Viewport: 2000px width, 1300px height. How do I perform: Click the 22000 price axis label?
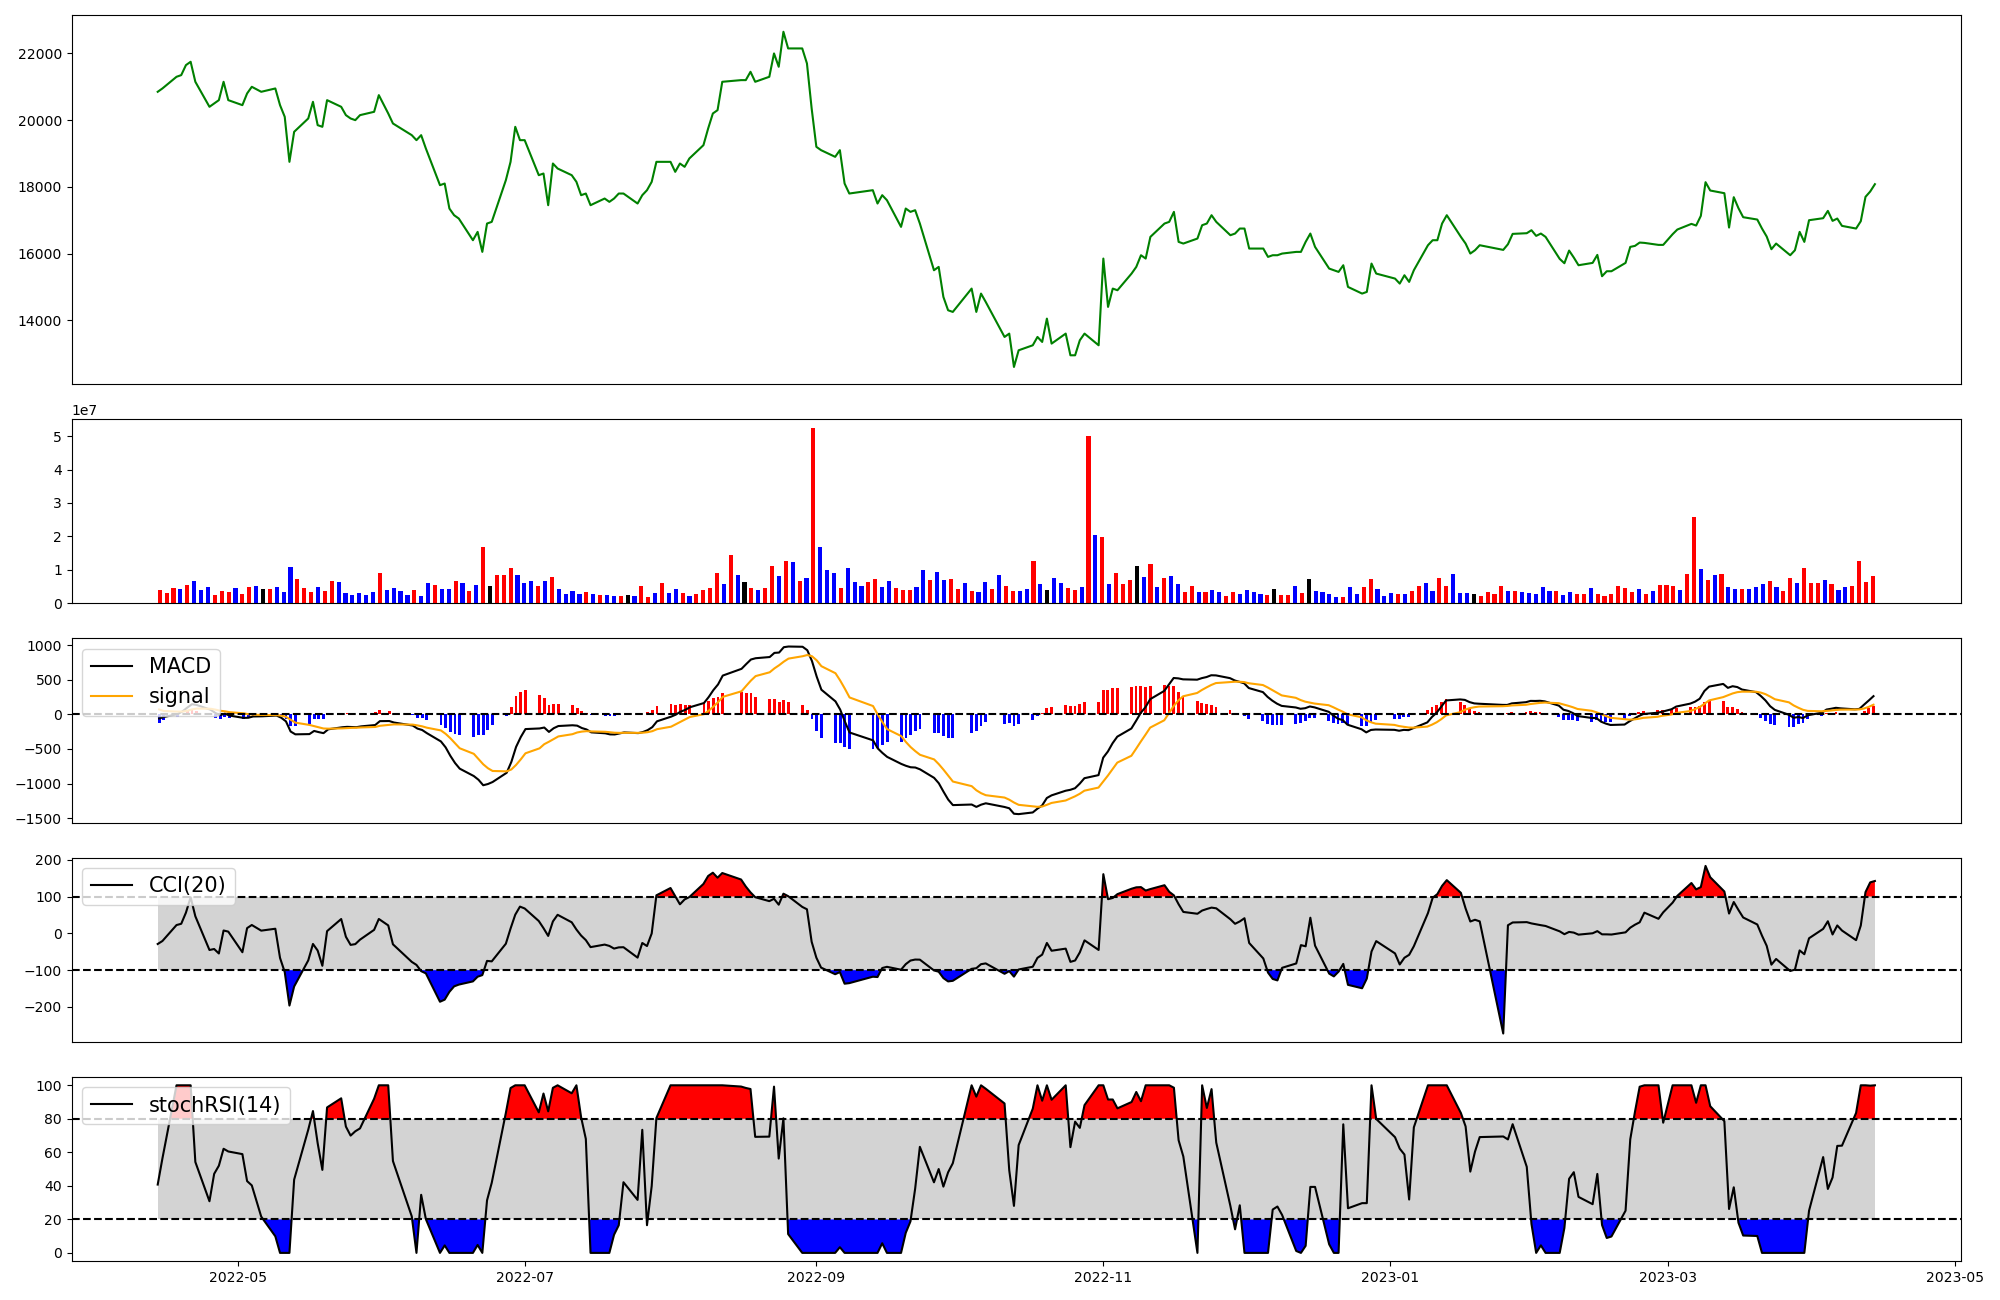click(x=40, y=54)
